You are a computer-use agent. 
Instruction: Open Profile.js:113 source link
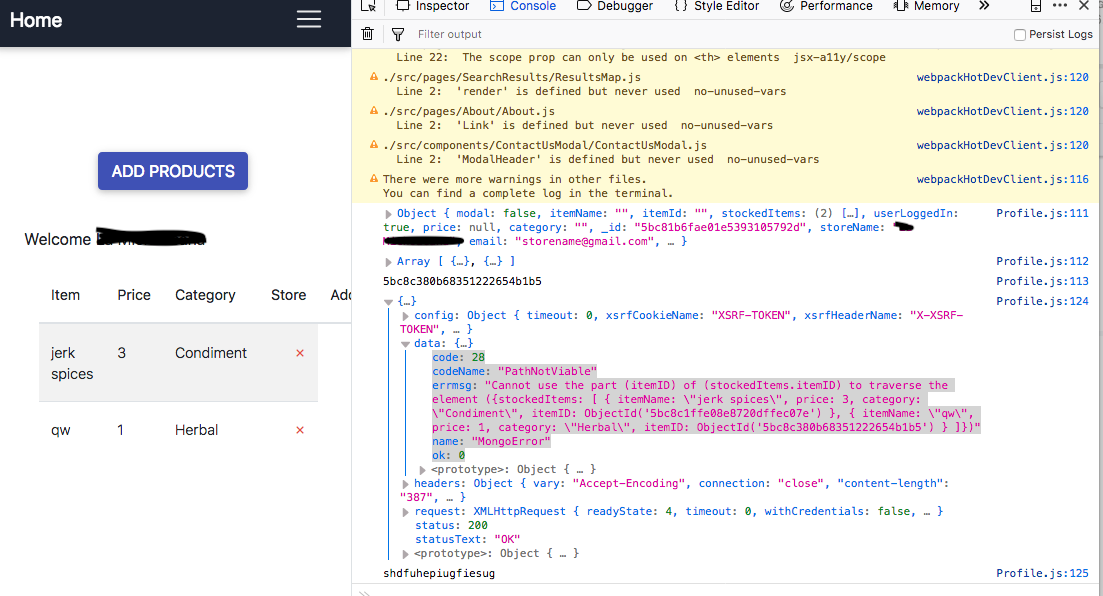[1043, 281]
